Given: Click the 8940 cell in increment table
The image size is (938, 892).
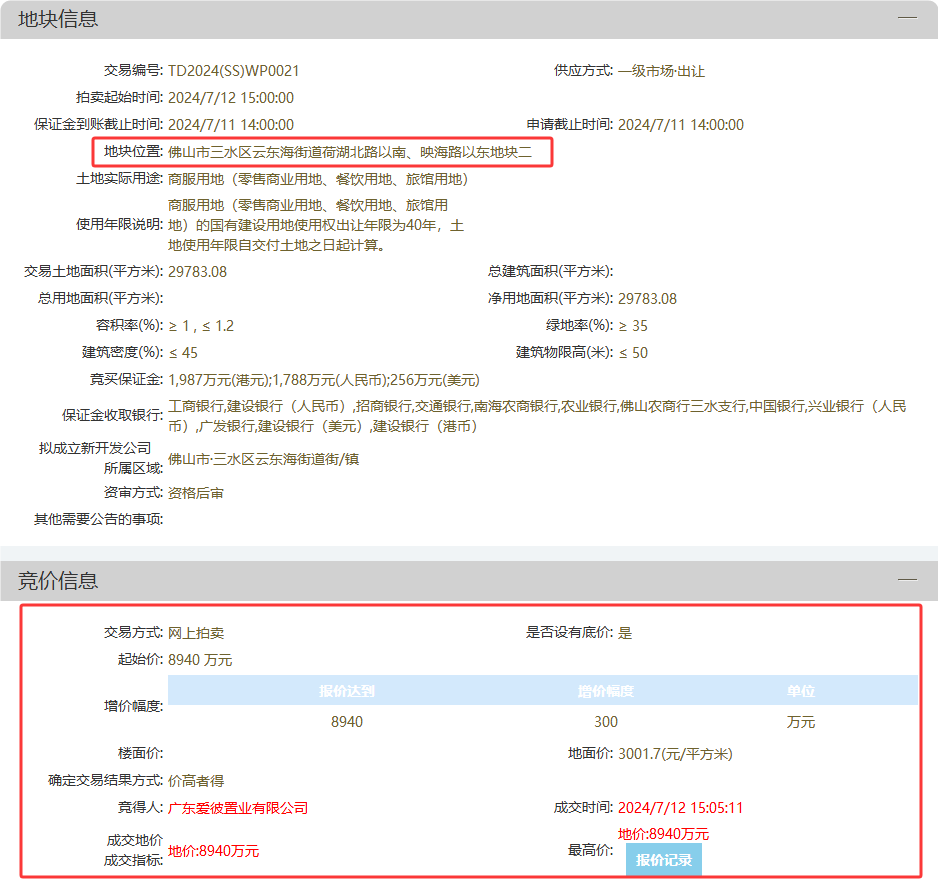Looking at the screenshot, I should (347, 721).
